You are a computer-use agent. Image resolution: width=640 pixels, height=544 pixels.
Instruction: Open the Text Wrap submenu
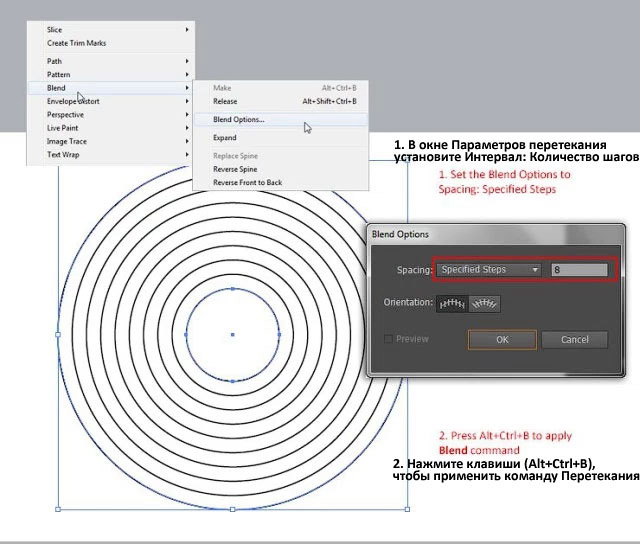(x=111, y=155)
